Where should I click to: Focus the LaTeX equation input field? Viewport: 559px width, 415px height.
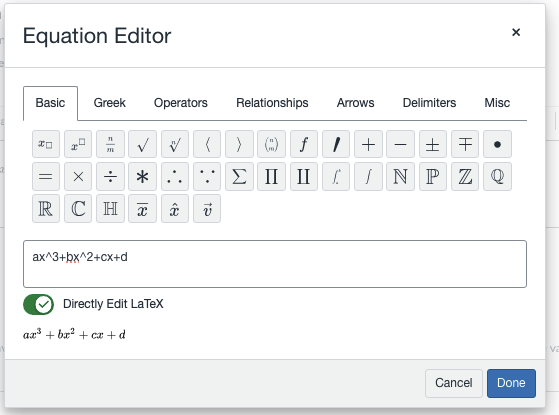click(275, 264)
